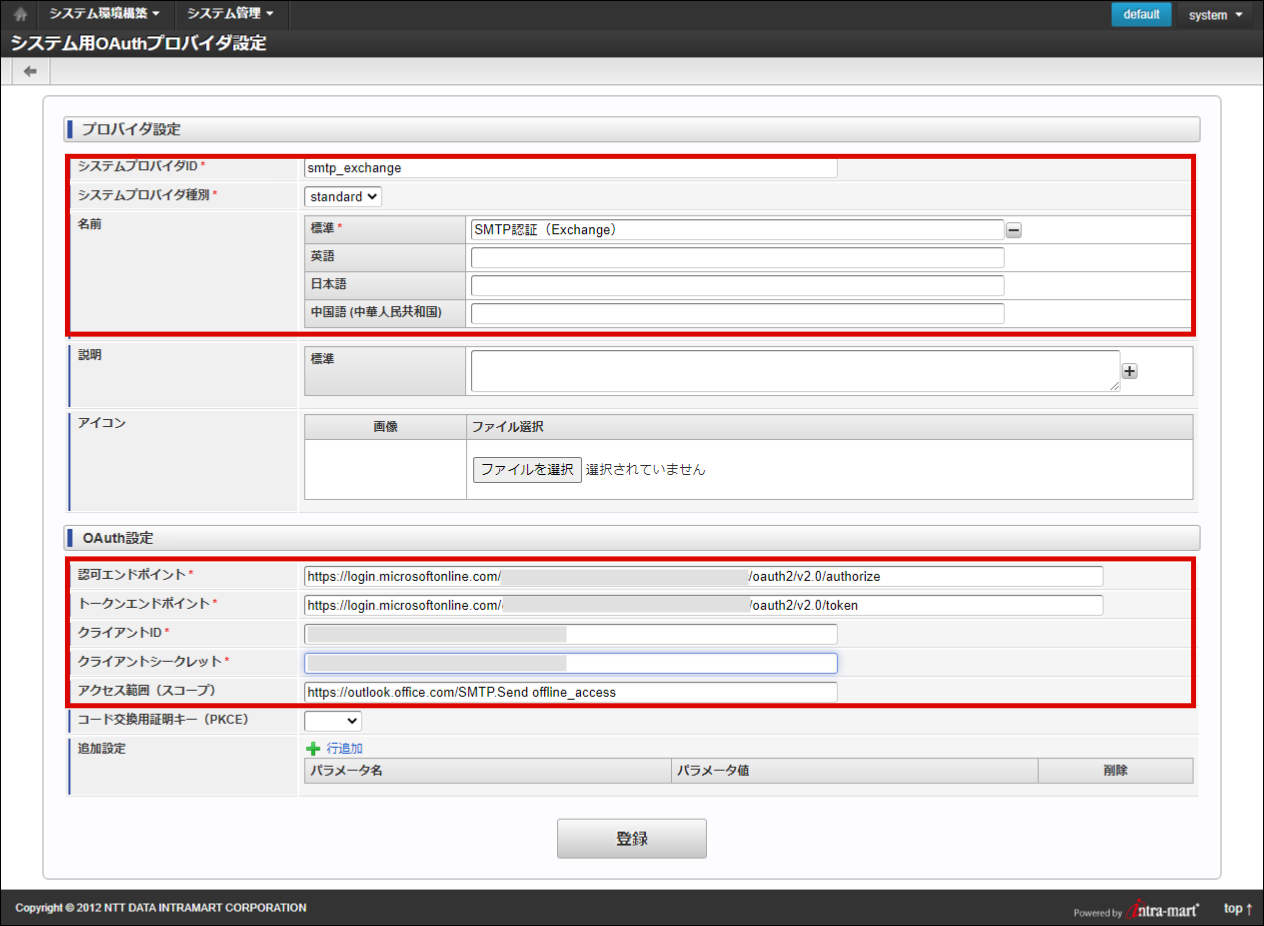This screenshot has width=1264, height=926.
Task: Open the PKCE code challenge dropdown
Action: tap(333, 720)
